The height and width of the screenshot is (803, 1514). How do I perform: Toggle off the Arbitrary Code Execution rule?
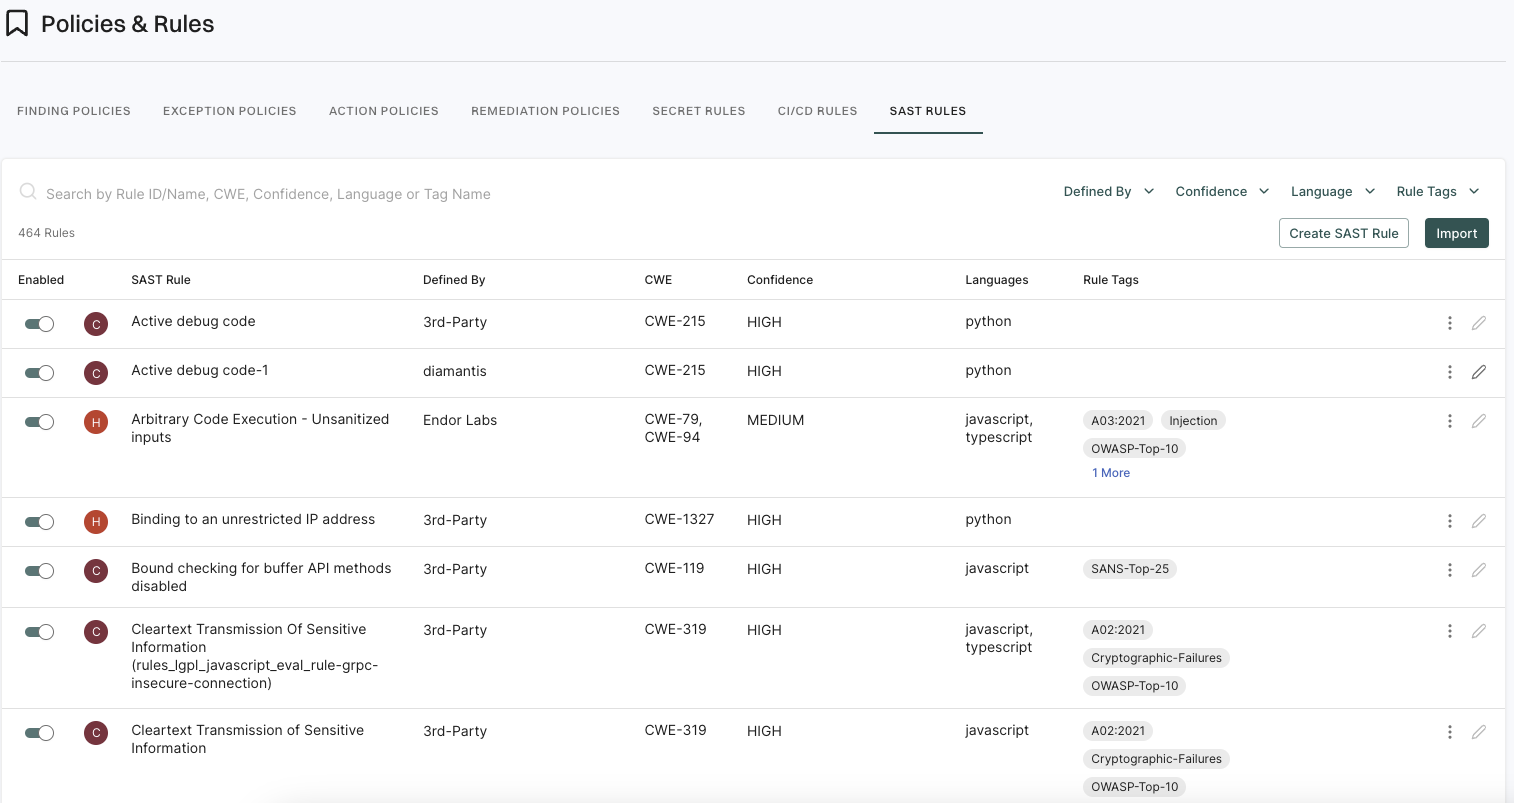click(x=39, y=422)
